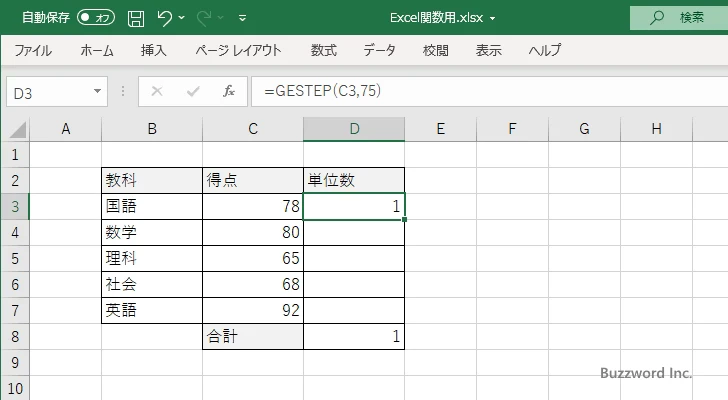Click empty cell D4 next to 80
The height and width of the screenshot is (400, 728).
(354, 232)
